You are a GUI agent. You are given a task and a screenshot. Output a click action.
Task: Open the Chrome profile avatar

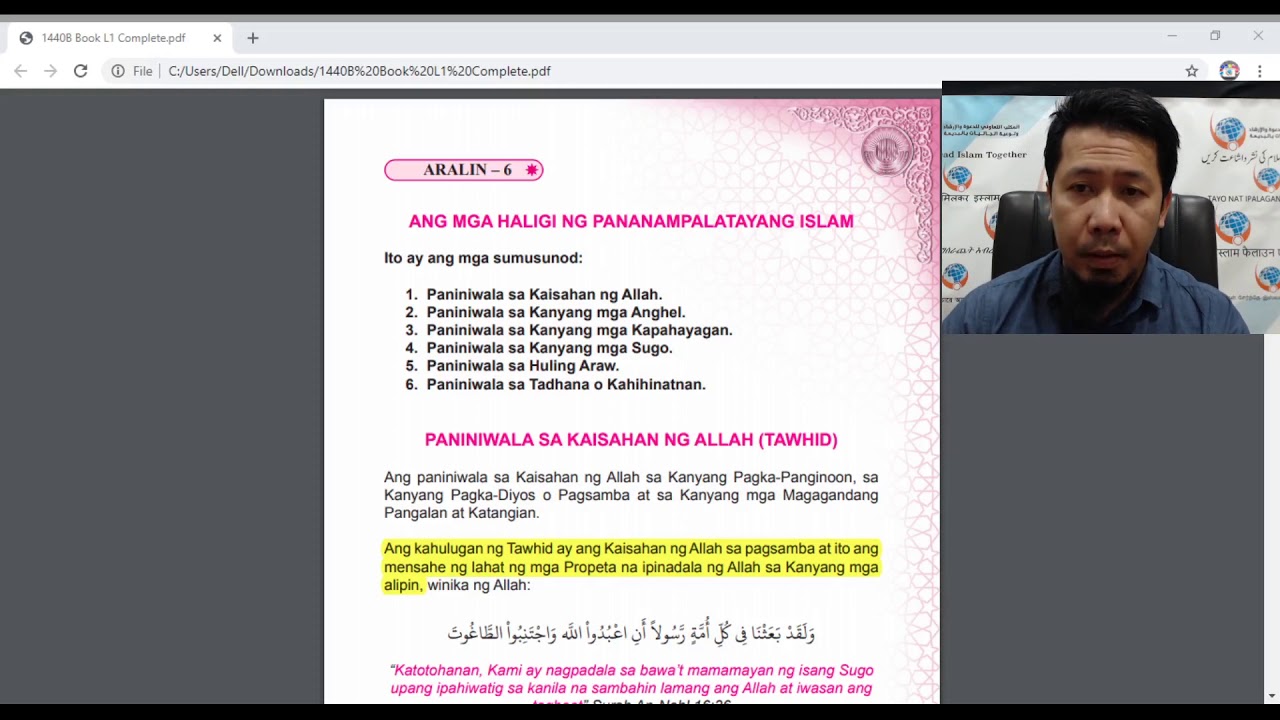1229,71
